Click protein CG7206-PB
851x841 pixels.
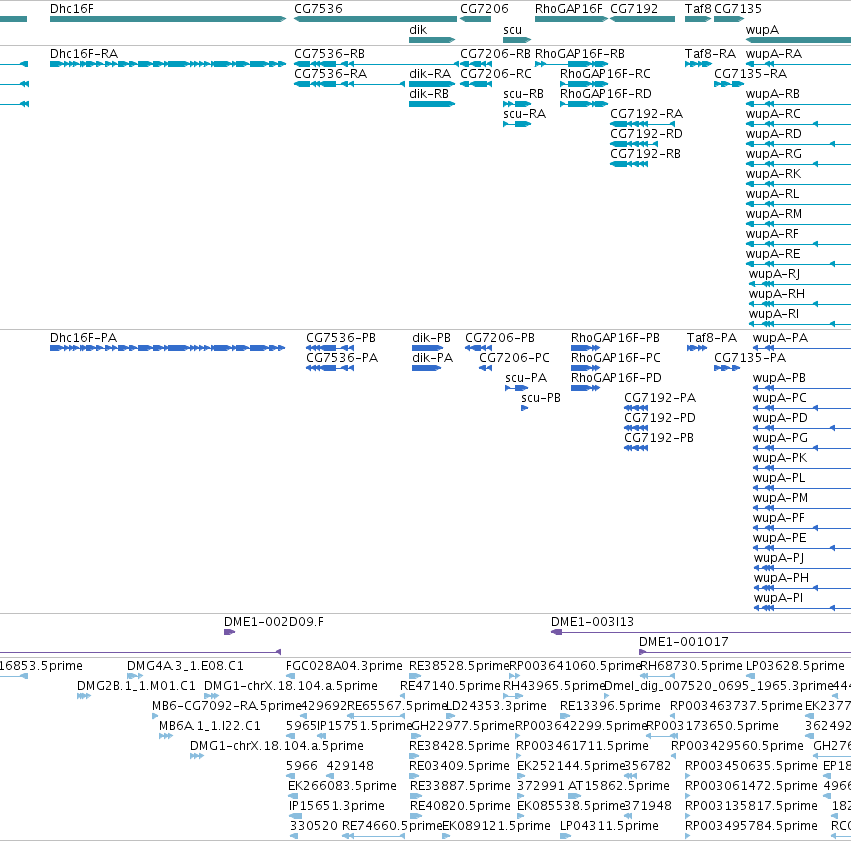[x=479, y=348]
